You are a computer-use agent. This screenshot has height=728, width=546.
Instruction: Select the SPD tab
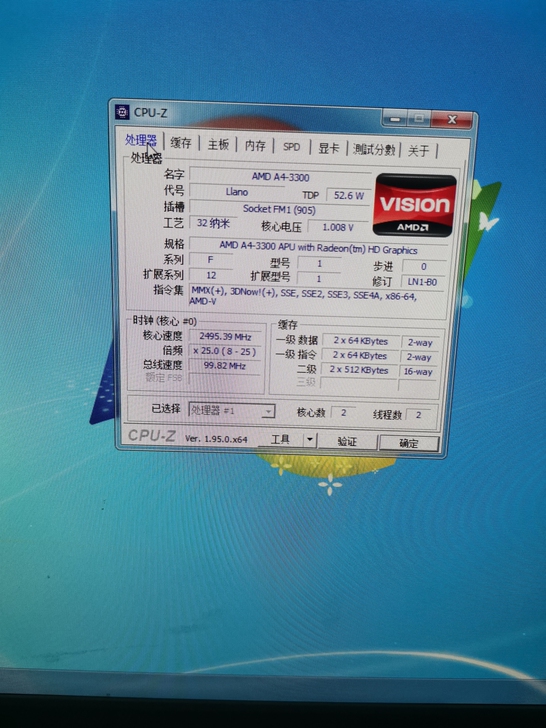[x=292, y=147]
